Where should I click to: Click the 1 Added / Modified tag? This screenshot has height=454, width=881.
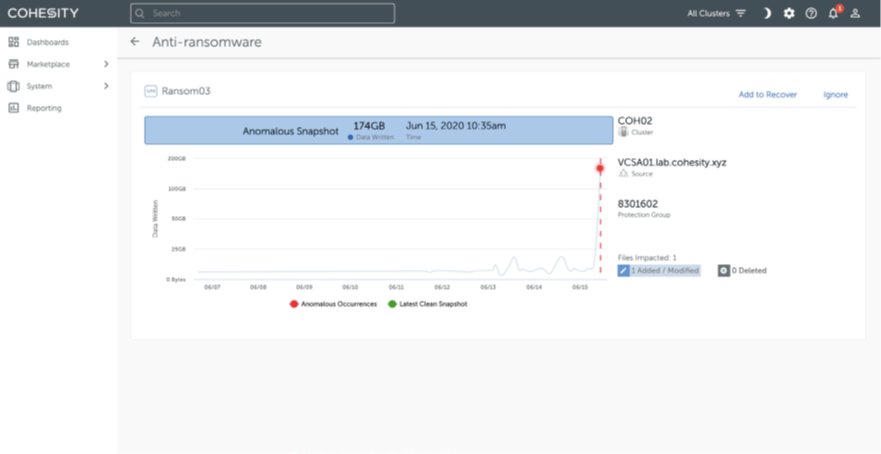659,270
